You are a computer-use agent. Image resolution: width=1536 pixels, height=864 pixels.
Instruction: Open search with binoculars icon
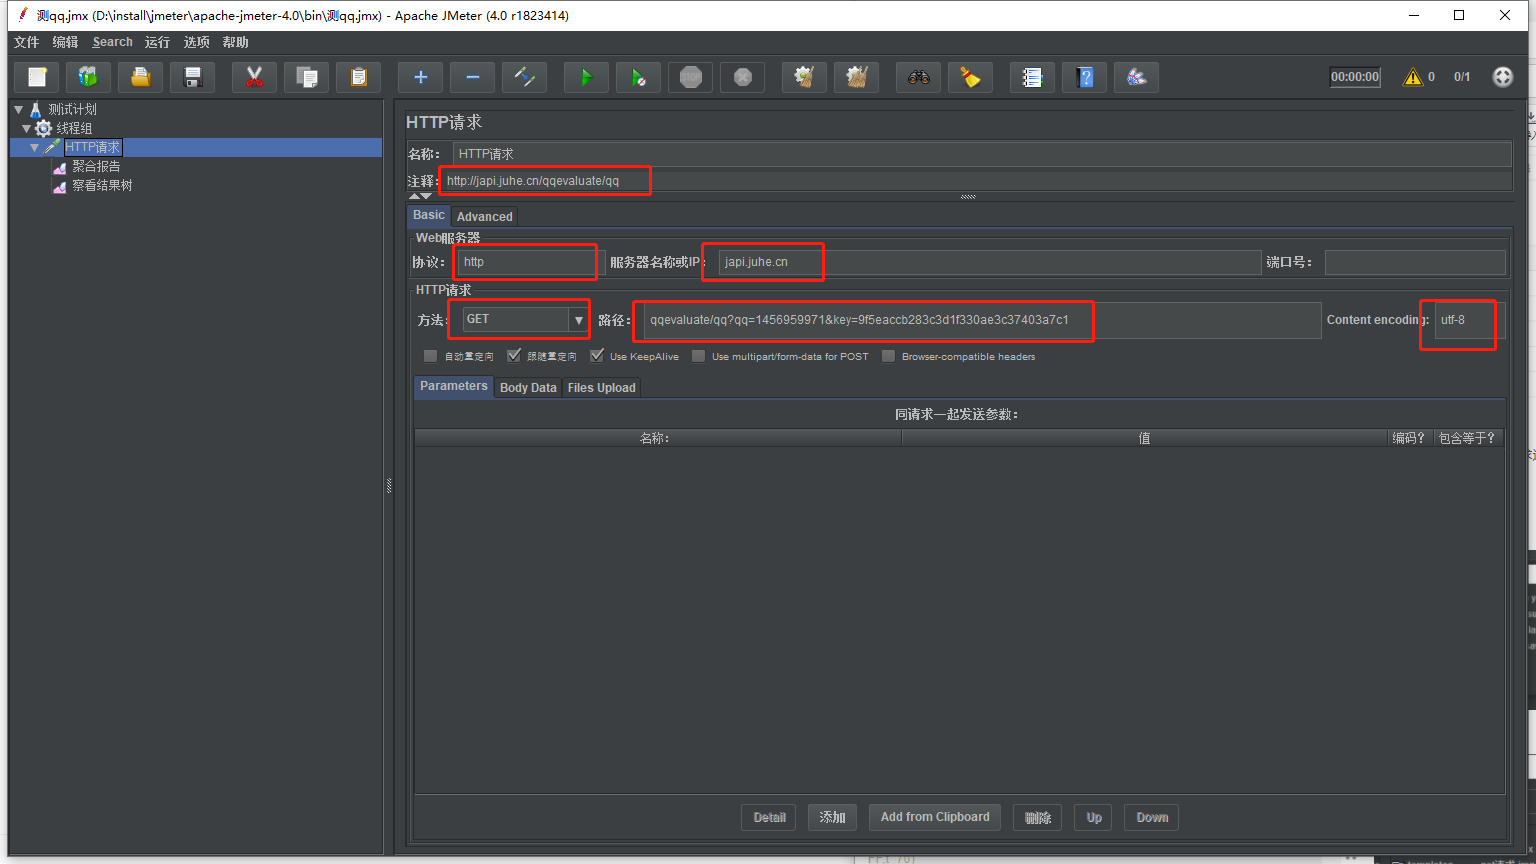tap(919, 77)
